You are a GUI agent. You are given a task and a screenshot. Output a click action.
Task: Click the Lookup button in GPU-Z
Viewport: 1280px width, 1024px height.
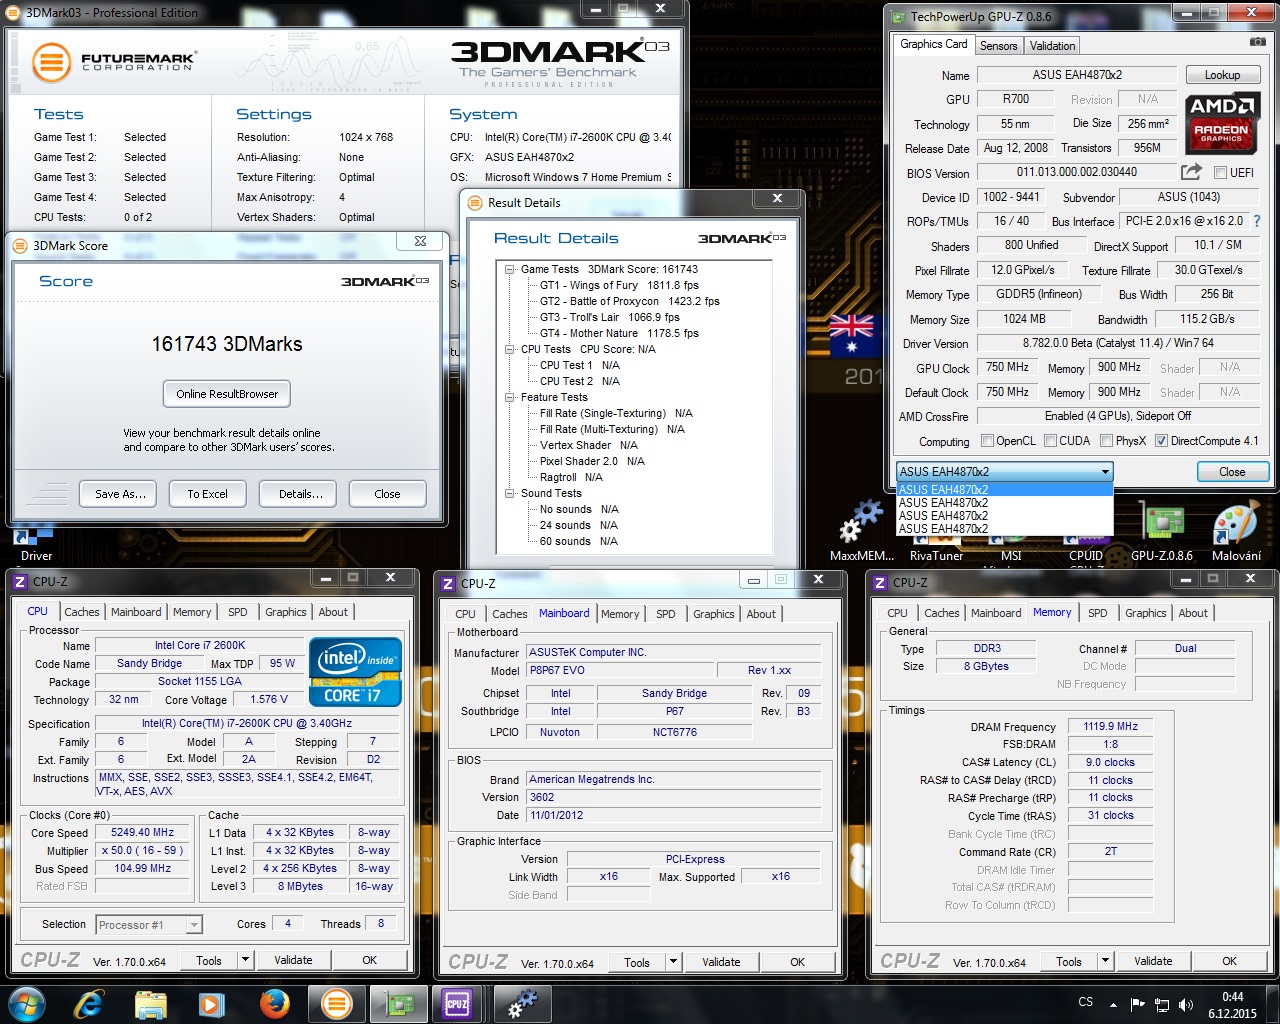pyautogui.click(x=1222, y=75)
